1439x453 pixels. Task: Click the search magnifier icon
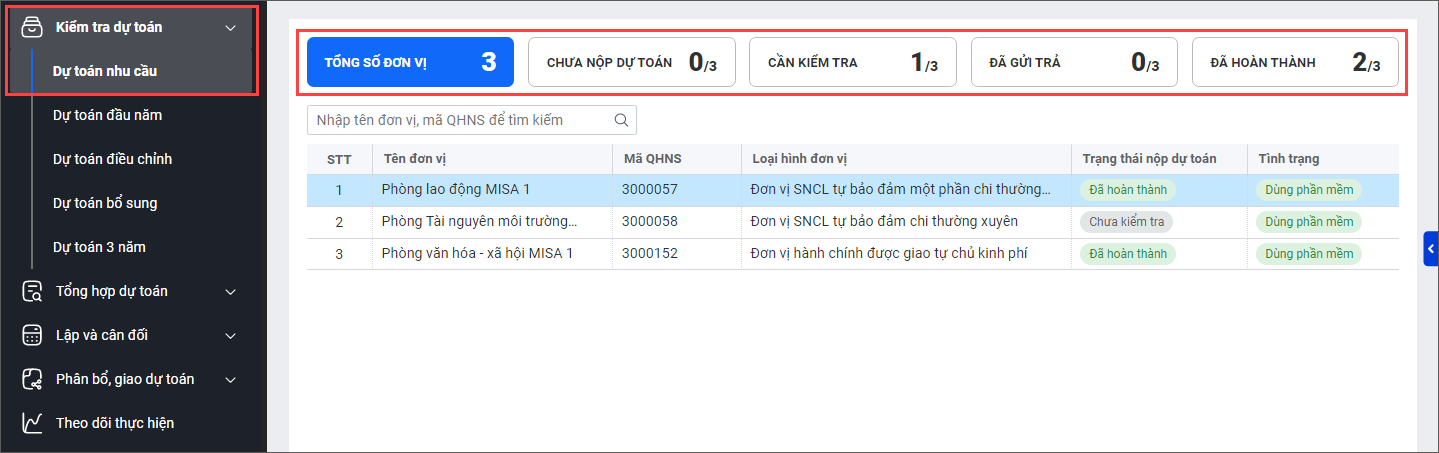point(621,120)
